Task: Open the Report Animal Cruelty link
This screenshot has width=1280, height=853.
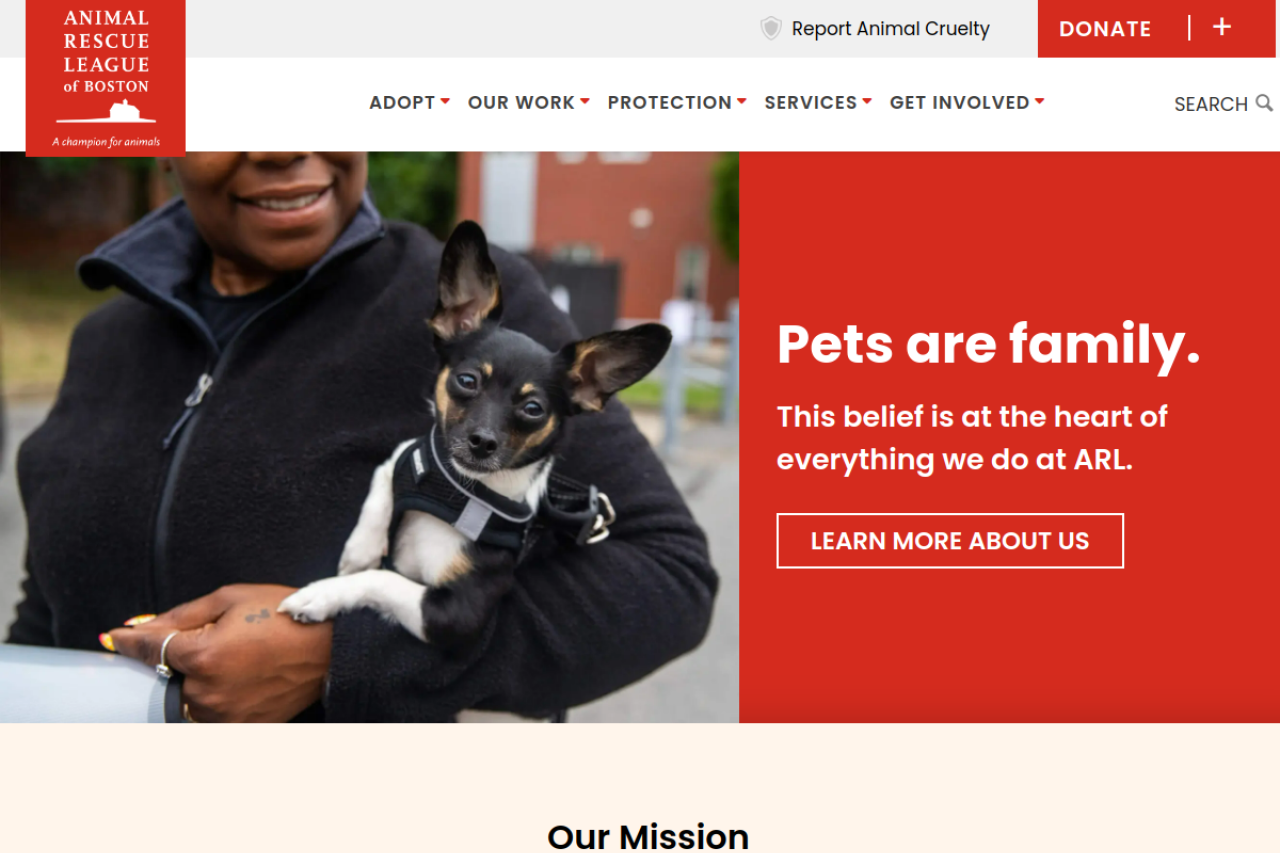Action: click(890, 29)
